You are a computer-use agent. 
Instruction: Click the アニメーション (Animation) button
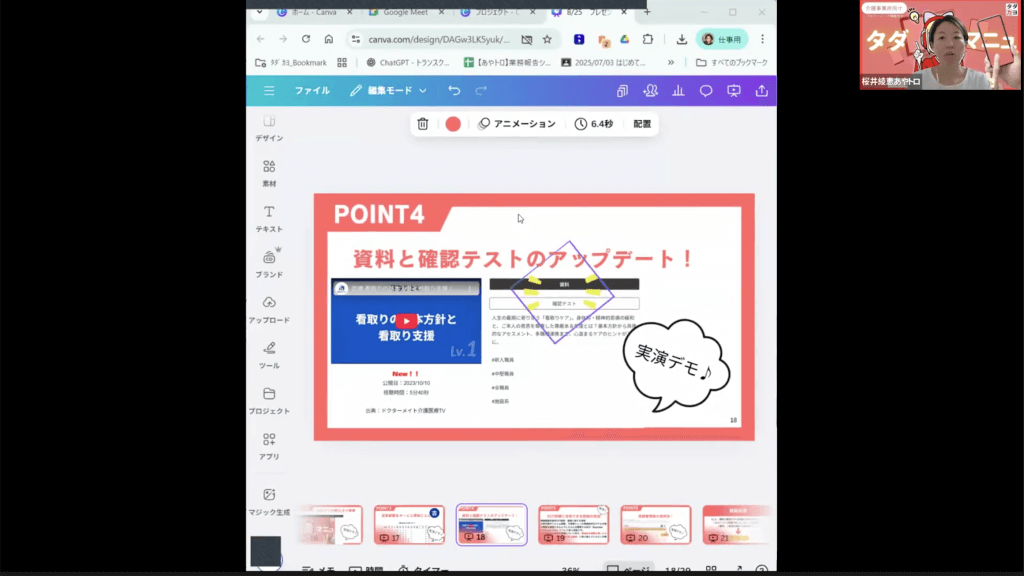(x=517, y=124)
